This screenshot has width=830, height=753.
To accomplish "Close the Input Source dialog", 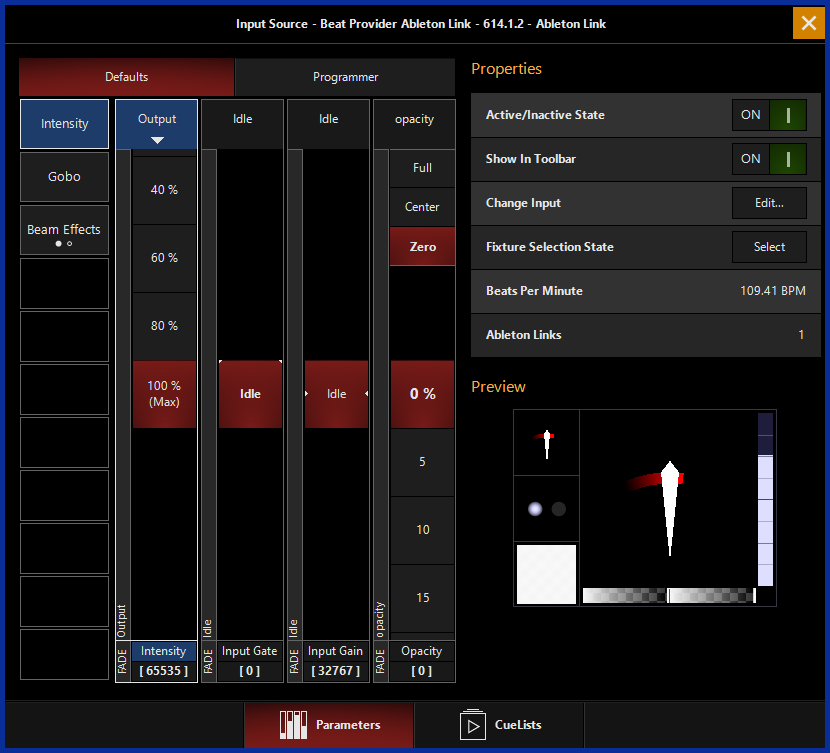I will (808, 23).
